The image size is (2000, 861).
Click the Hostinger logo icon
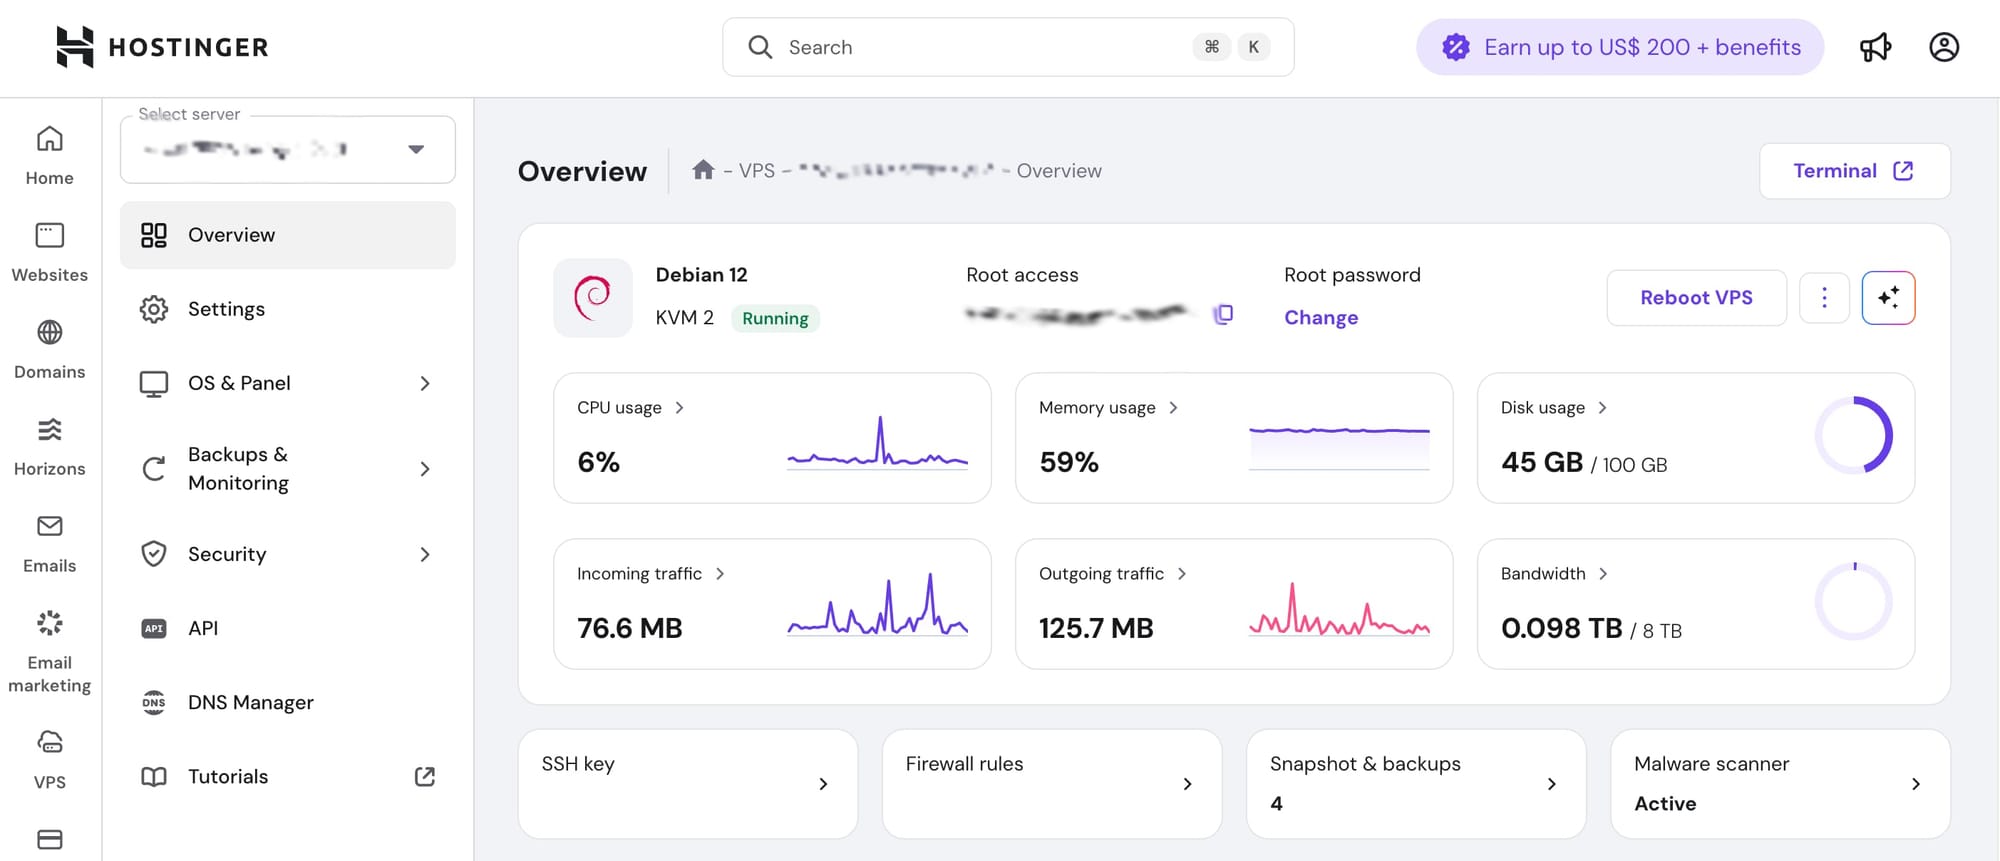75,47
